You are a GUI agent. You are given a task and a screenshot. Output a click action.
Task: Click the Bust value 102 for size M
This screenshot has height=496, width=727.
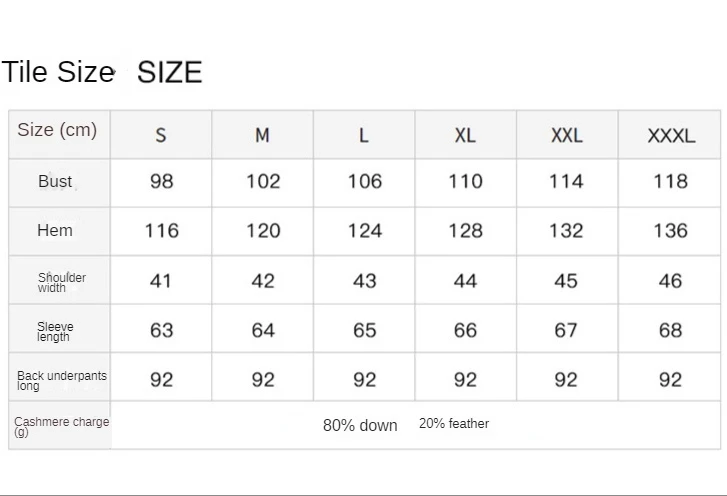point(263,181)
